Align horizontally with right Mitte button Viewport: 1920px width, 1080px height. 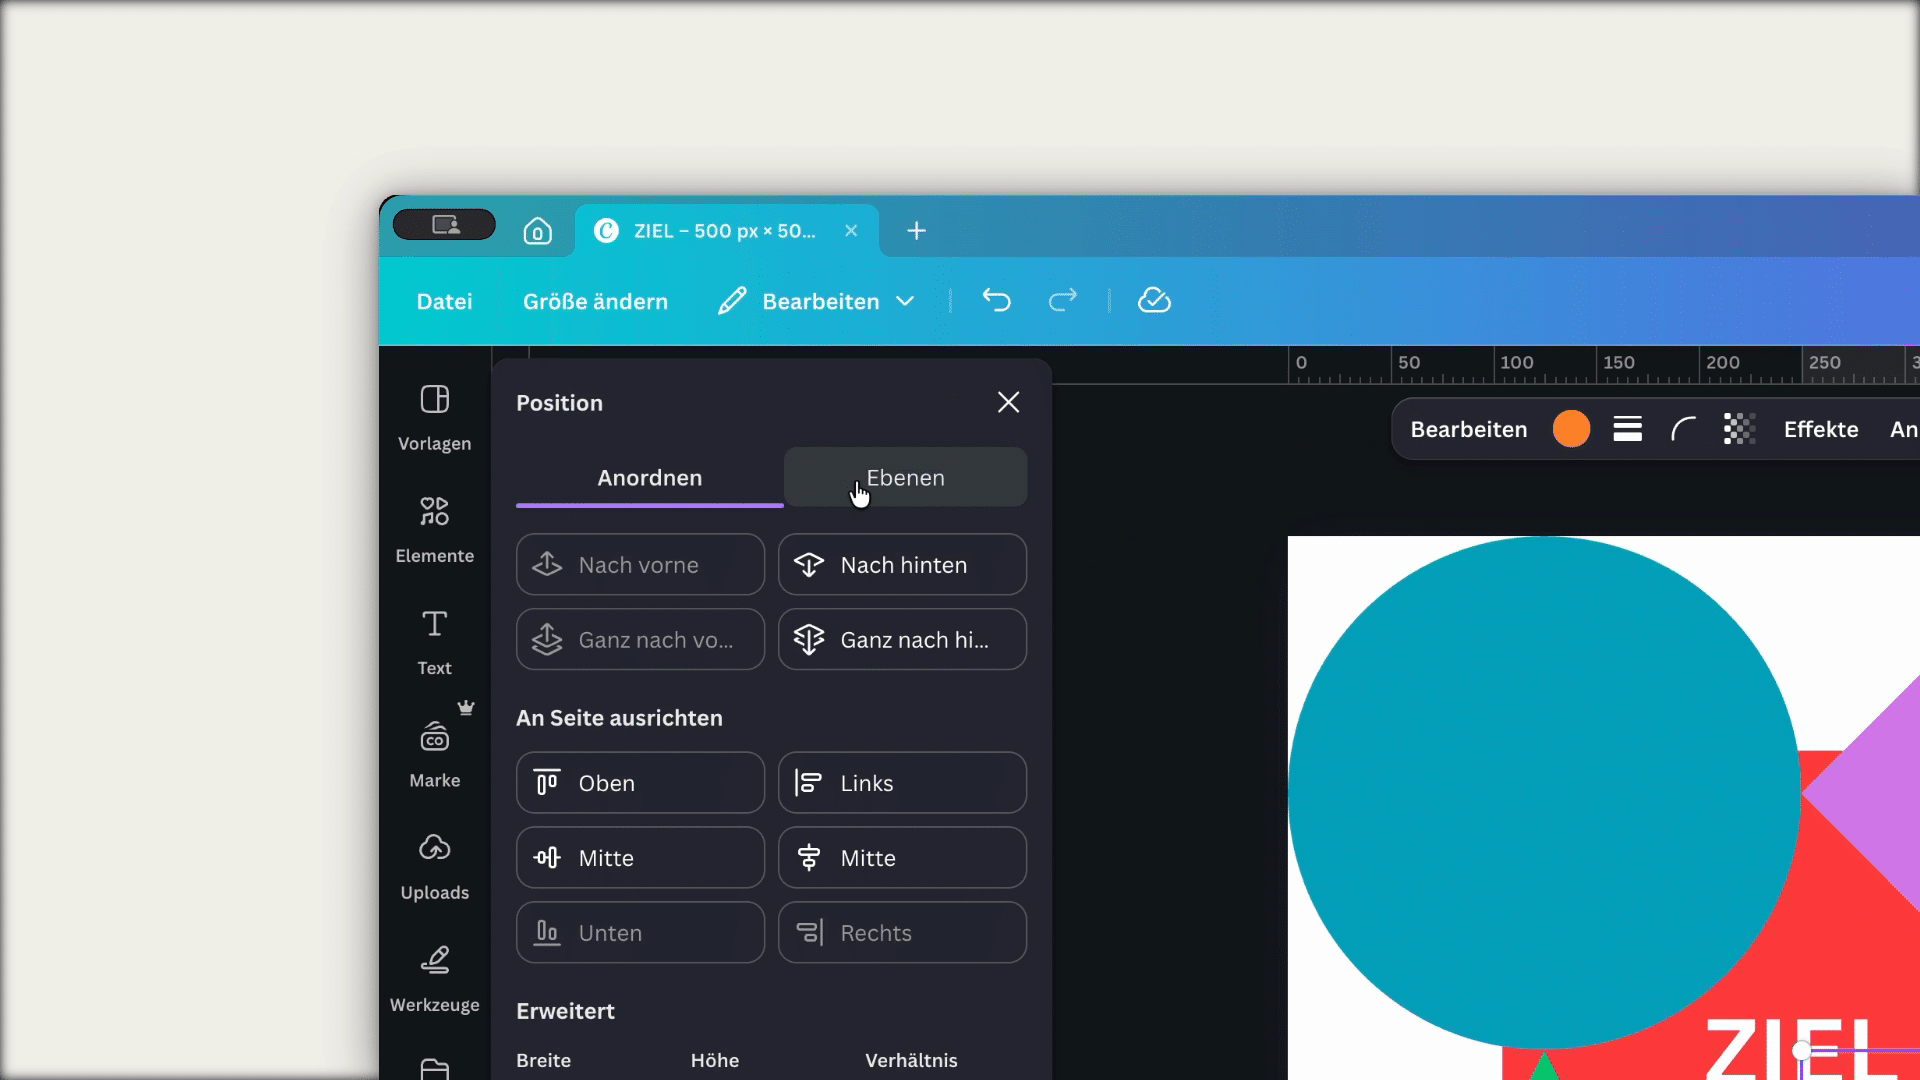pyautogui.click(x=902, y=858)
